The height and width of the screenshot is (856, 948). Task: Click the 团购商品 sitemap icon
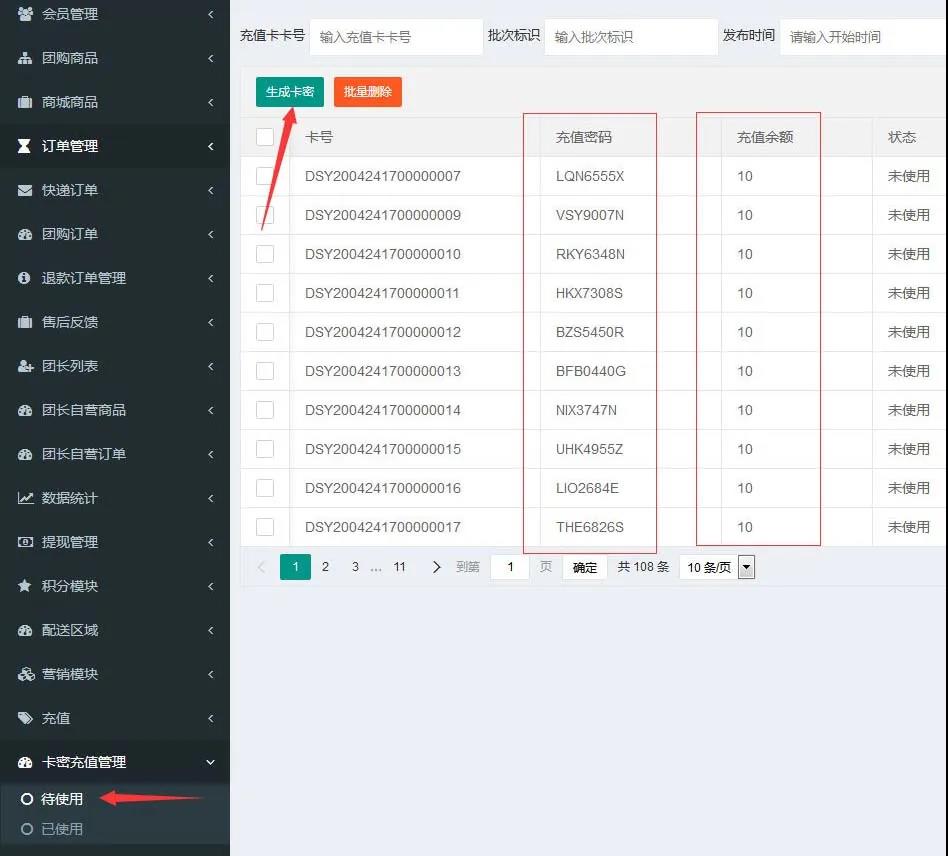point(25,58)
